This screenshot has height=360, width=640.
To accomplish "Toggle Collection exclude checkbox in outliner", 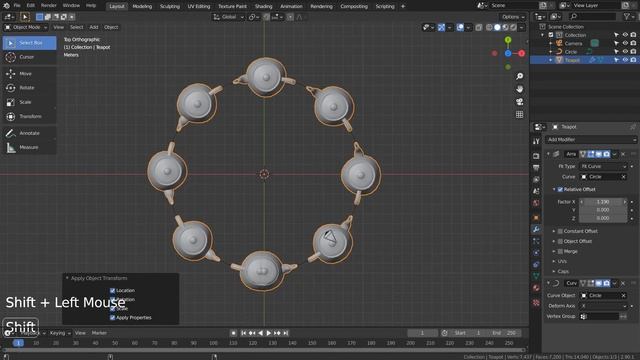I will coord(551,35).
